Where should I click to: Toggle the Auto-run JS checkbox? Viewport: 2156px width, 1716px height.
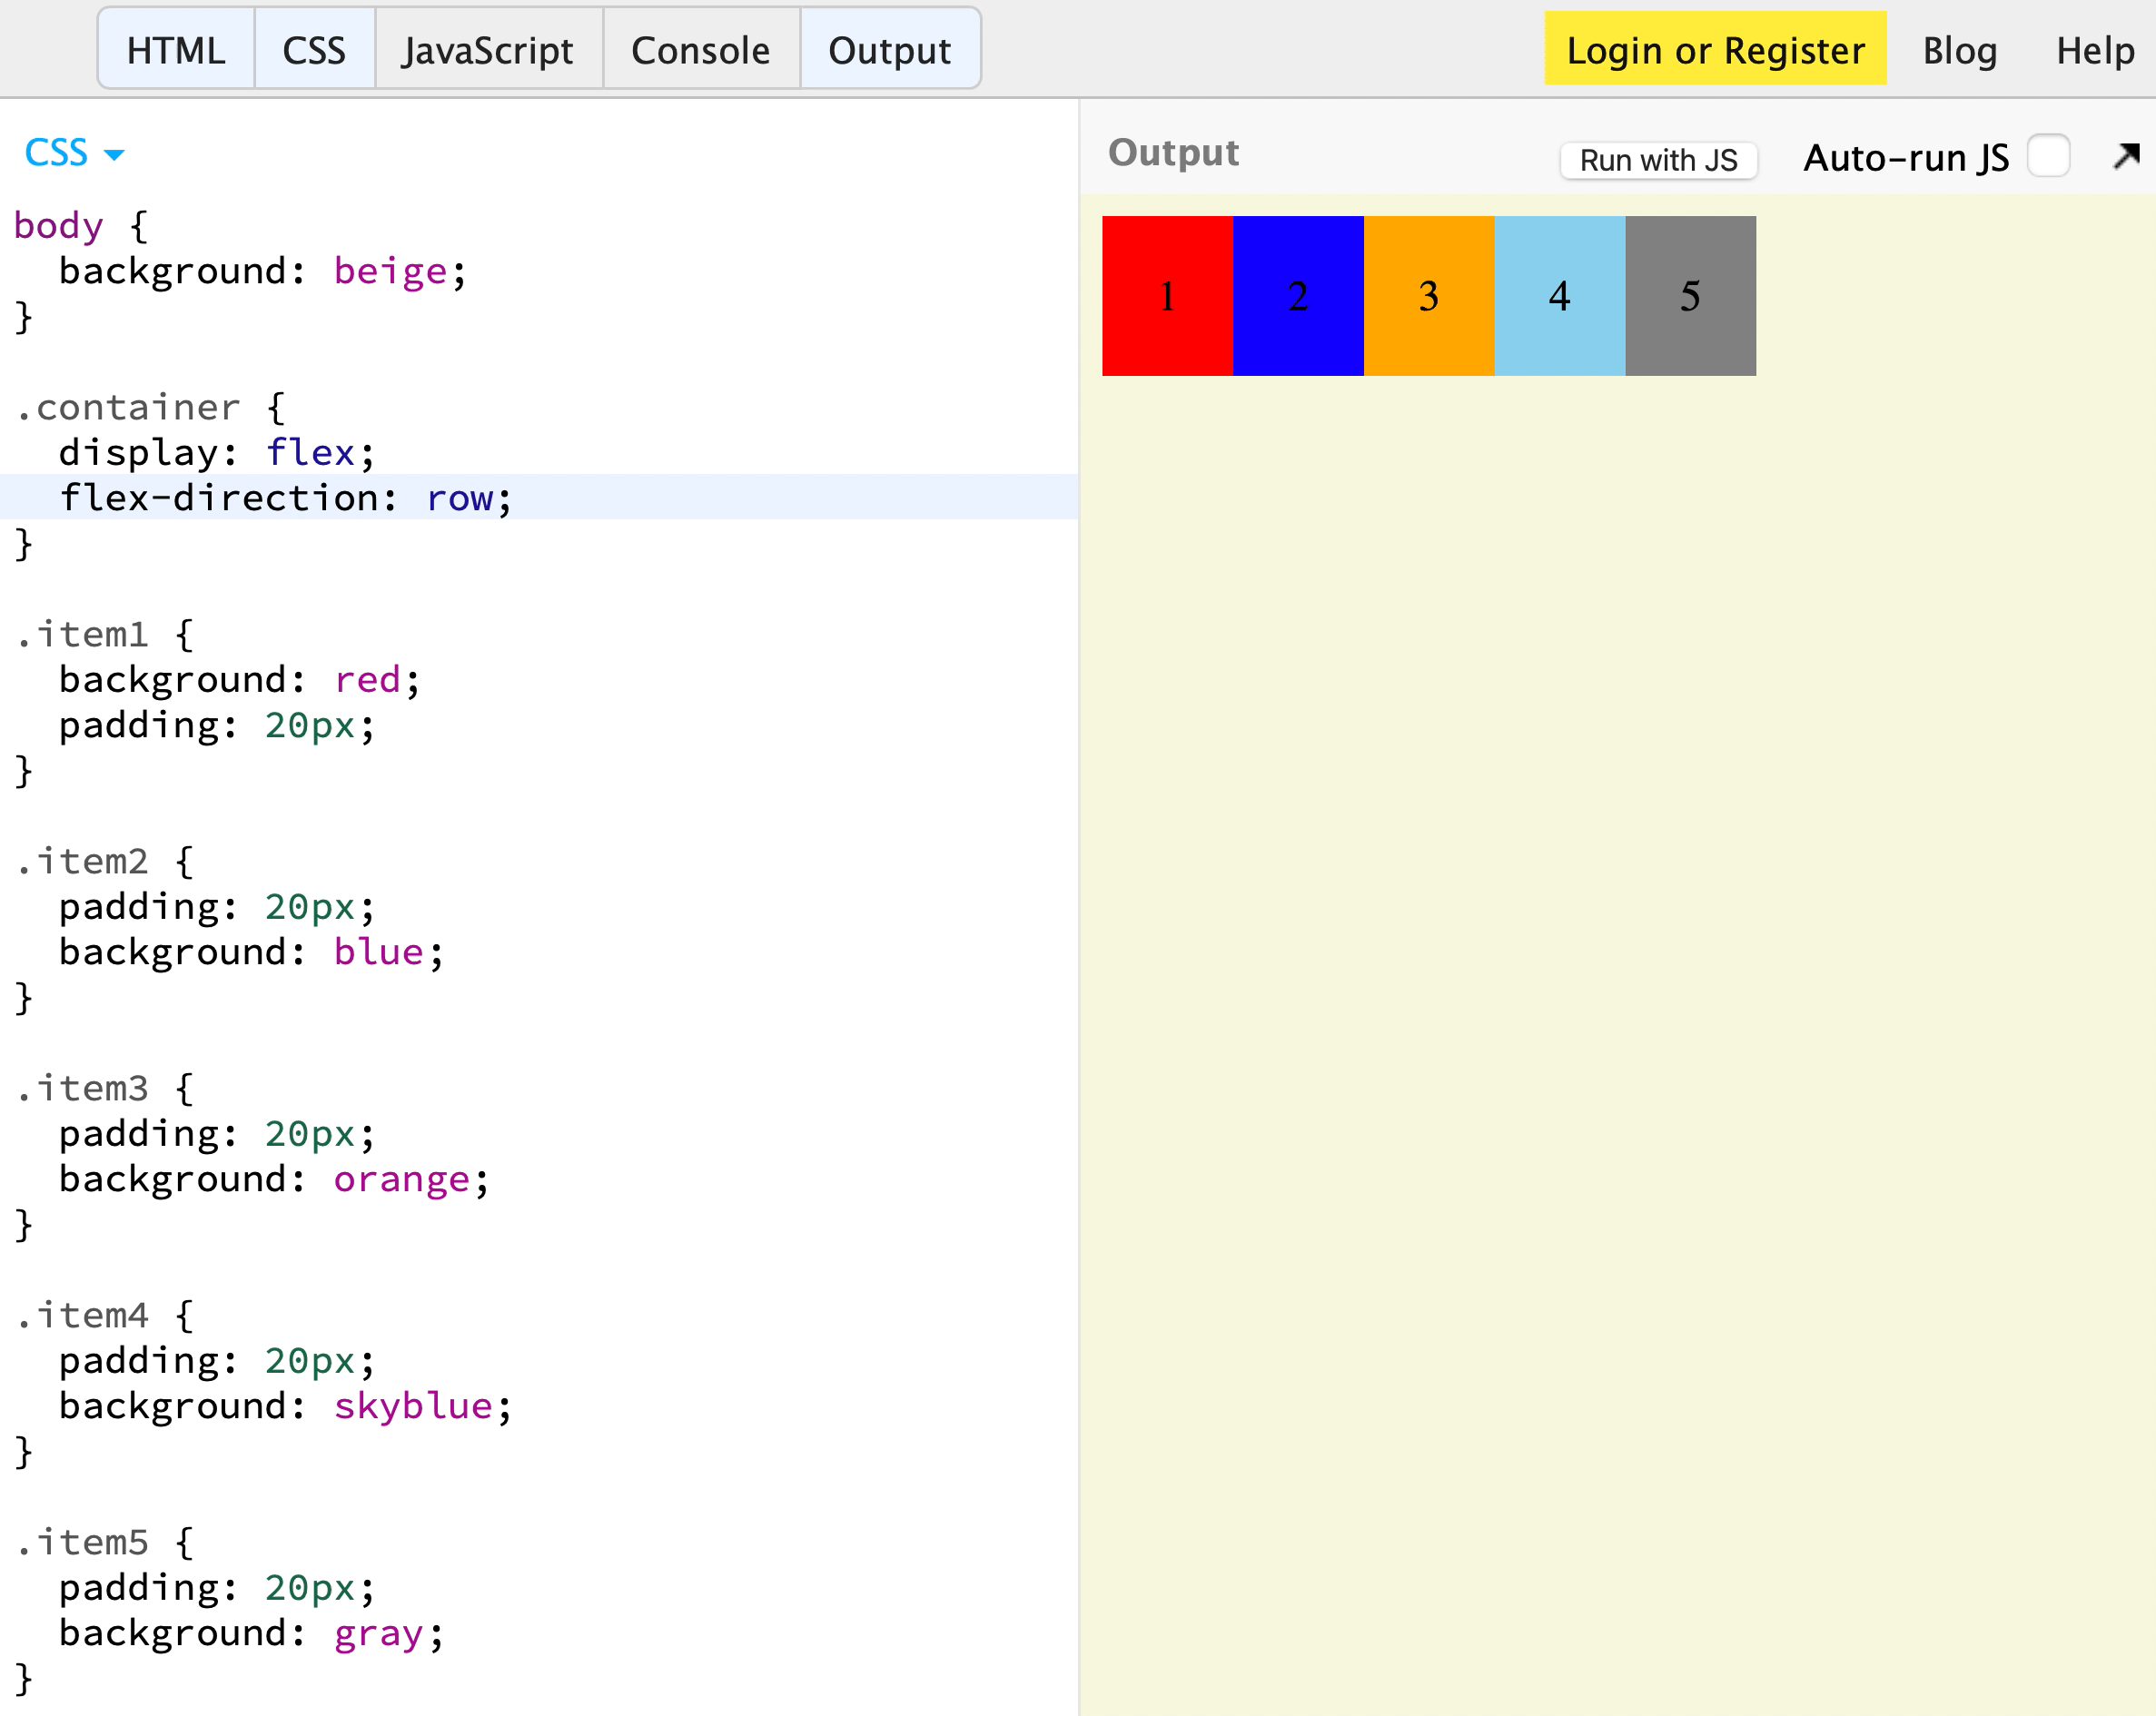click(x=2048, y=156)
